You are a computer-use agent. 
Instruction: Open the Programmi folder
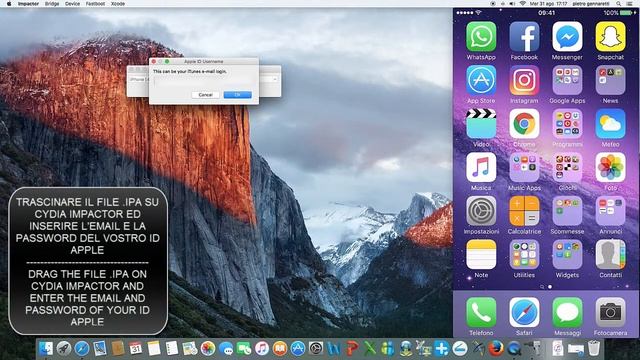tap(567, 124)
